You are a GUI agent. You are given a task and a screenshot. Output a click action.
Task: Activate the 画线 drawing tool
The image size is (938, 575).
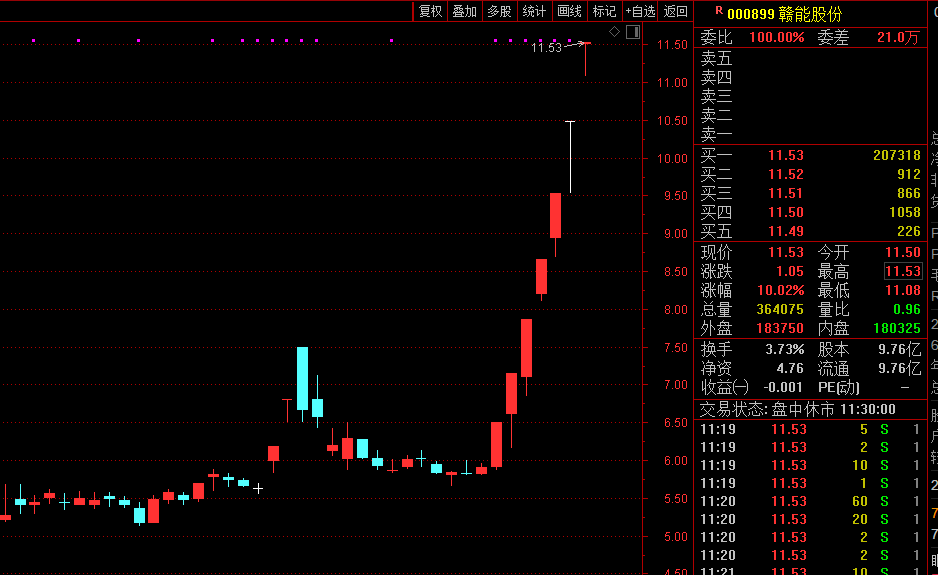[569, 11]
